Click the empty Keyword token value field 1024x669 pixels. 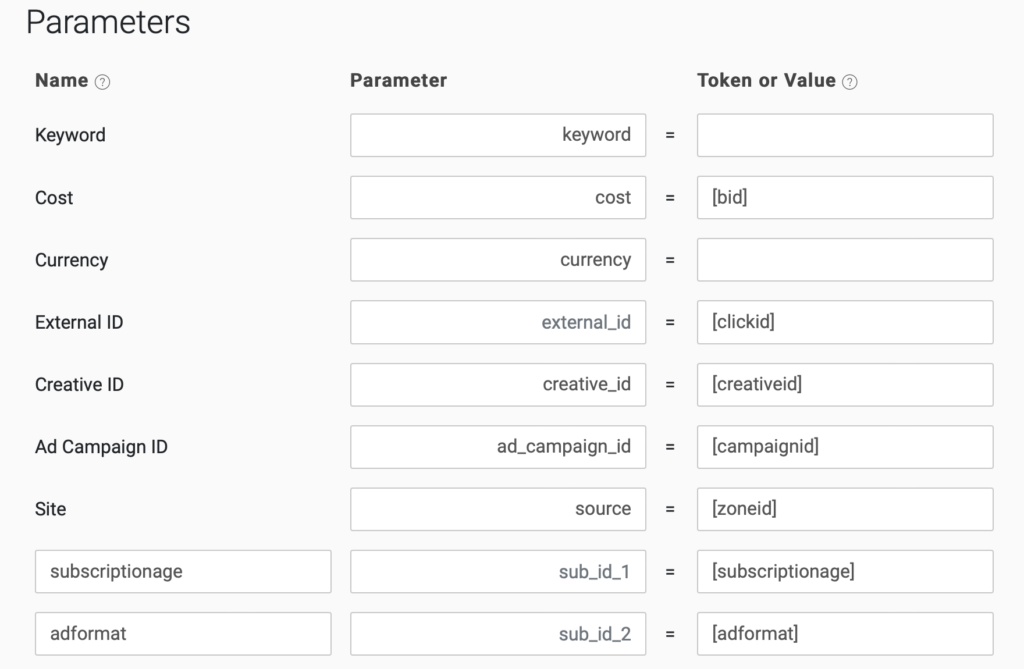844,135
